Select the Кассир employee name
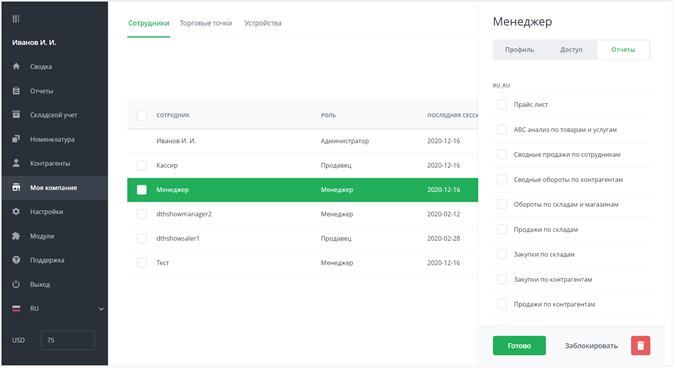This screenshot has width=675, height=368. [167, 165]
